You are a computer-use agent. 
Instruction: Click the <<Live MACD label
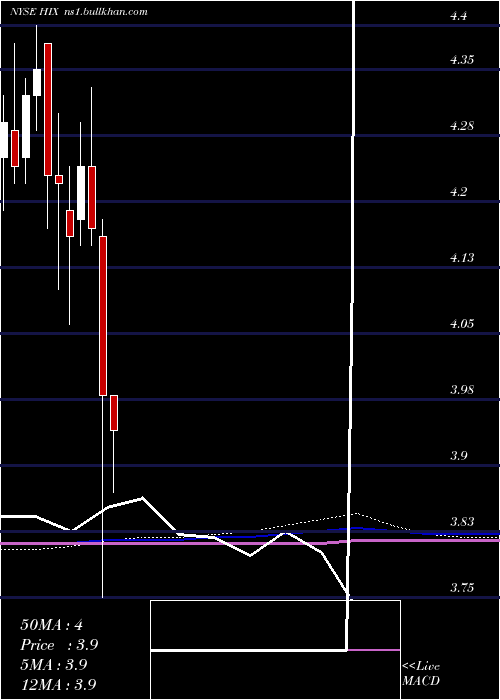tap(421, 674)
